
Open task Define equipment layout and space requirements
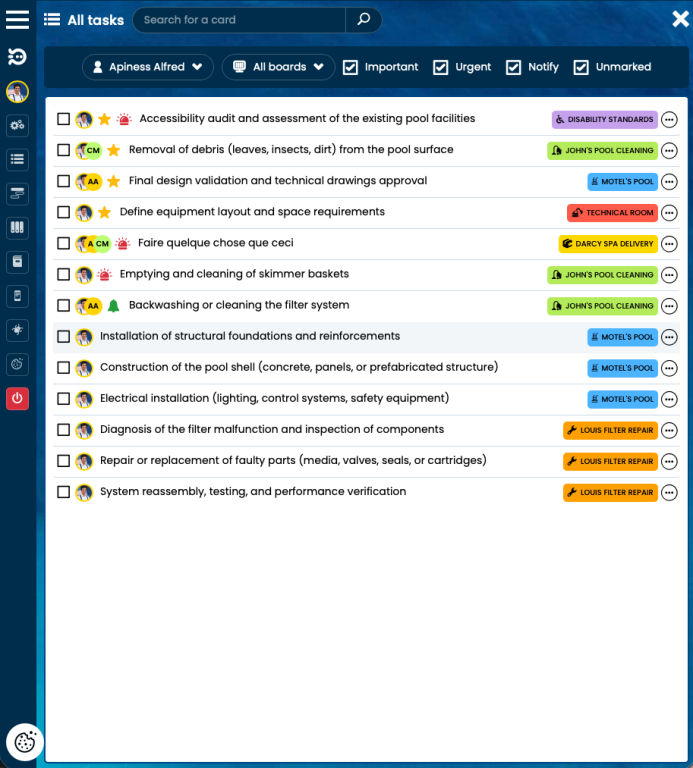pyautogui.click(x=252, y=212)
